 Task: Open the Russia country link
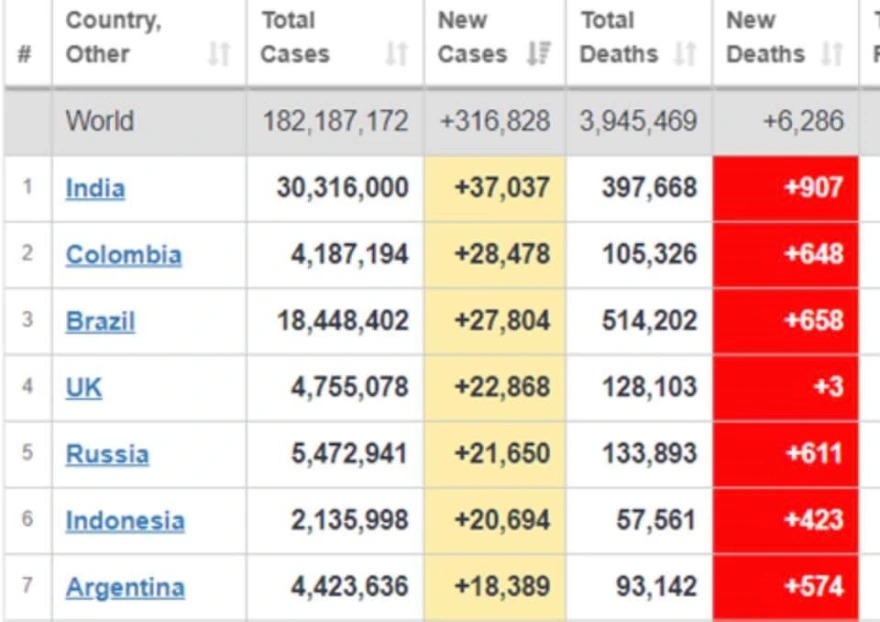107,454
